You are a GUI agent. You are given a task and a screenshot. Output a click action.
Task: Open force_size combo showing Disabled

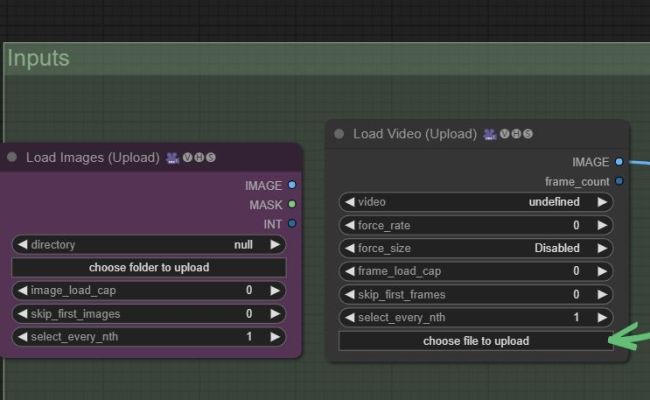[475, 248]
